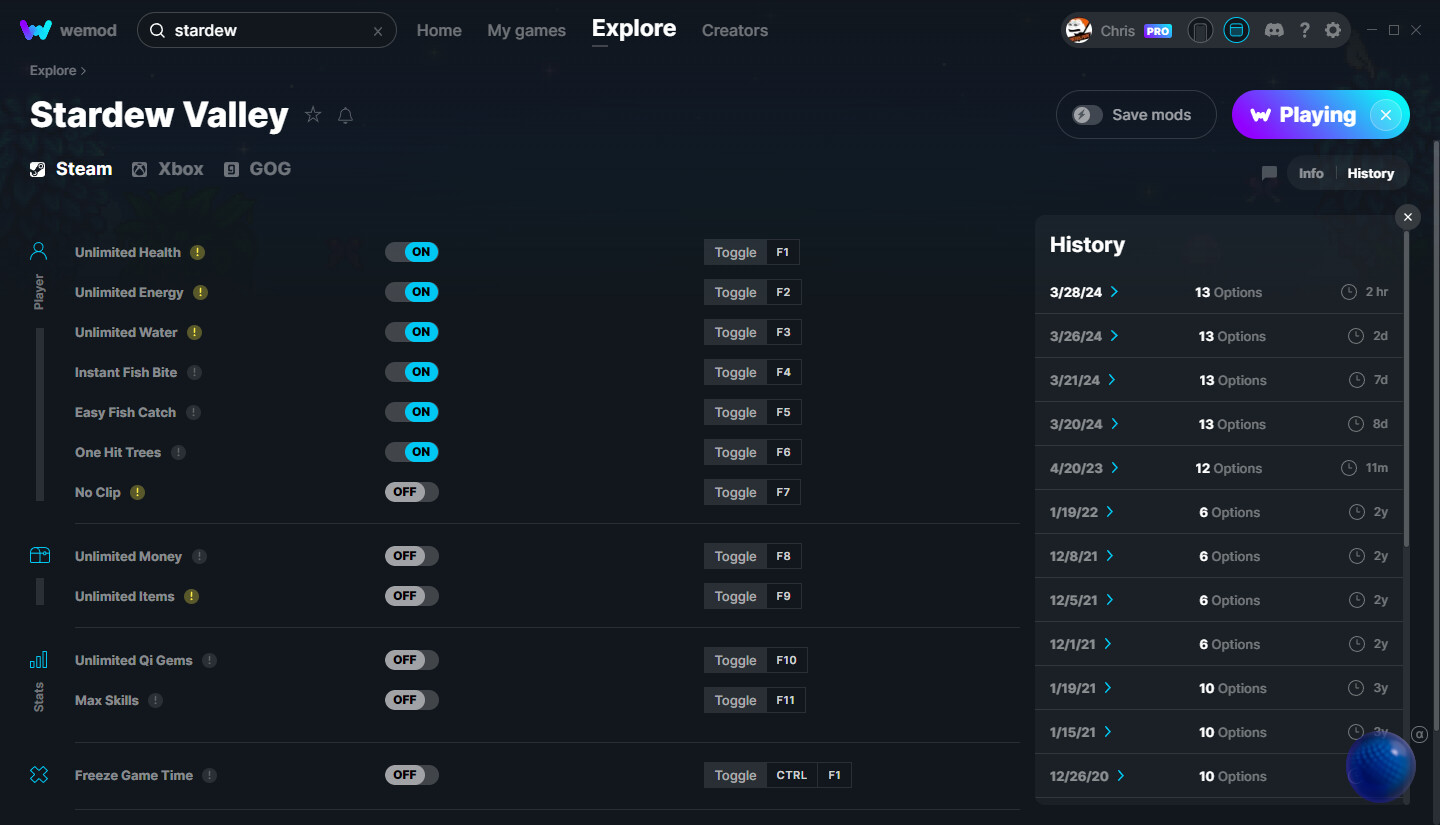Select the Xbox platform tab

168,169
